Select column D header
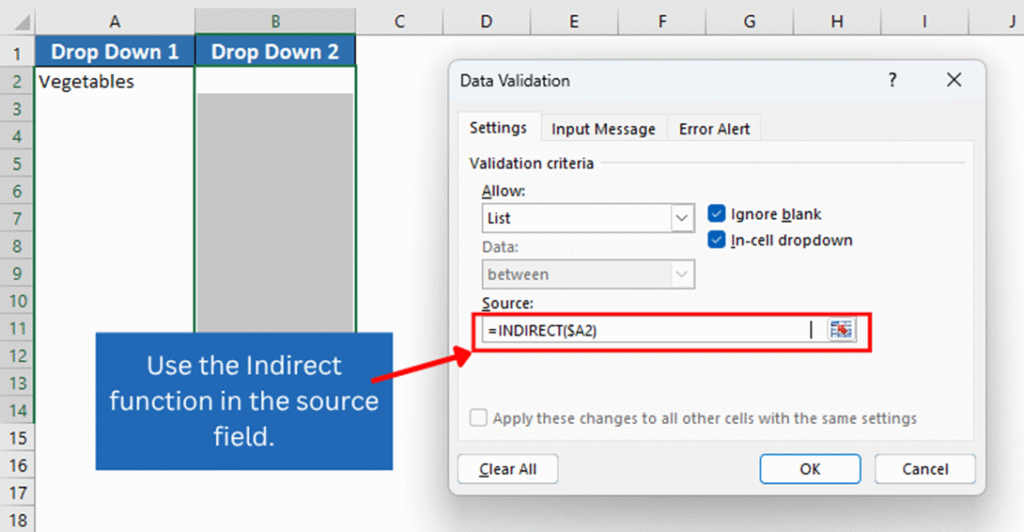This screenshot has height=532, width=1024. (x=487, y=22)
